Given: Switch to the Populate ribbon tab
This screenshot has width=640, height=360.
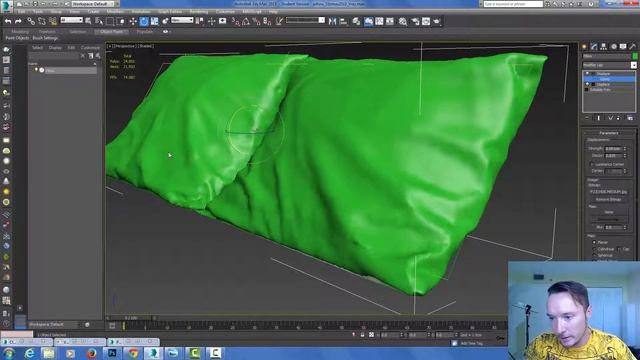Looking at the screenshot, I should click(144, 31).
